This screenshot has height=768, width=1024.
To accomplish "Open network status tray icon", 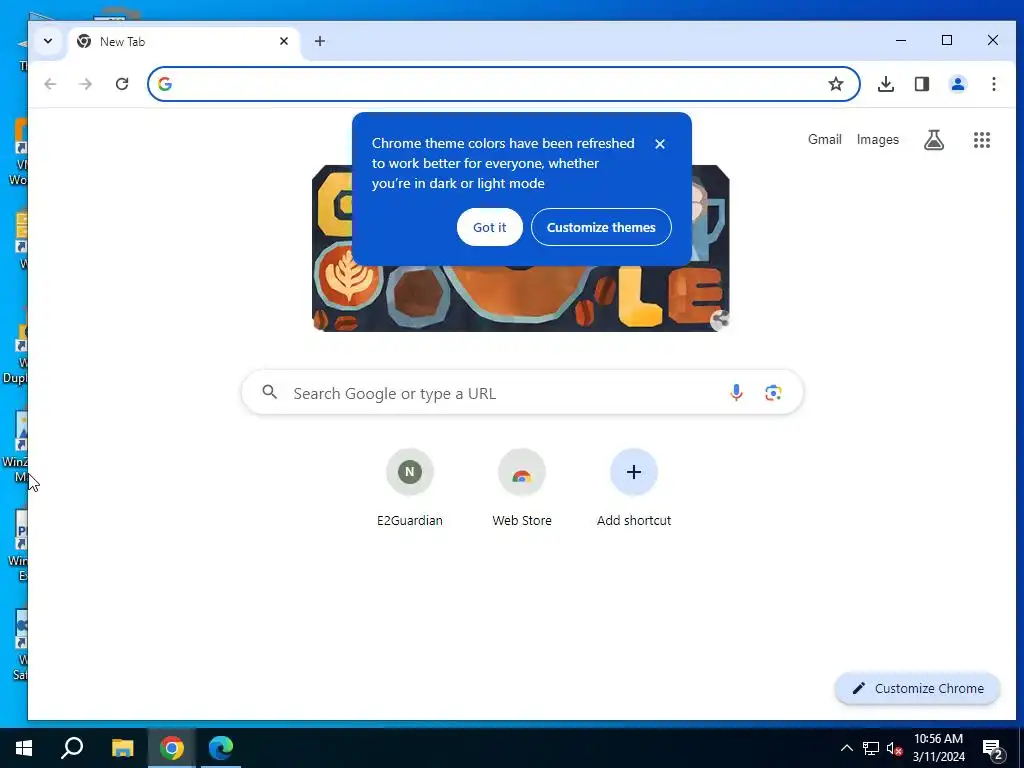I will [x=871, y=748].
